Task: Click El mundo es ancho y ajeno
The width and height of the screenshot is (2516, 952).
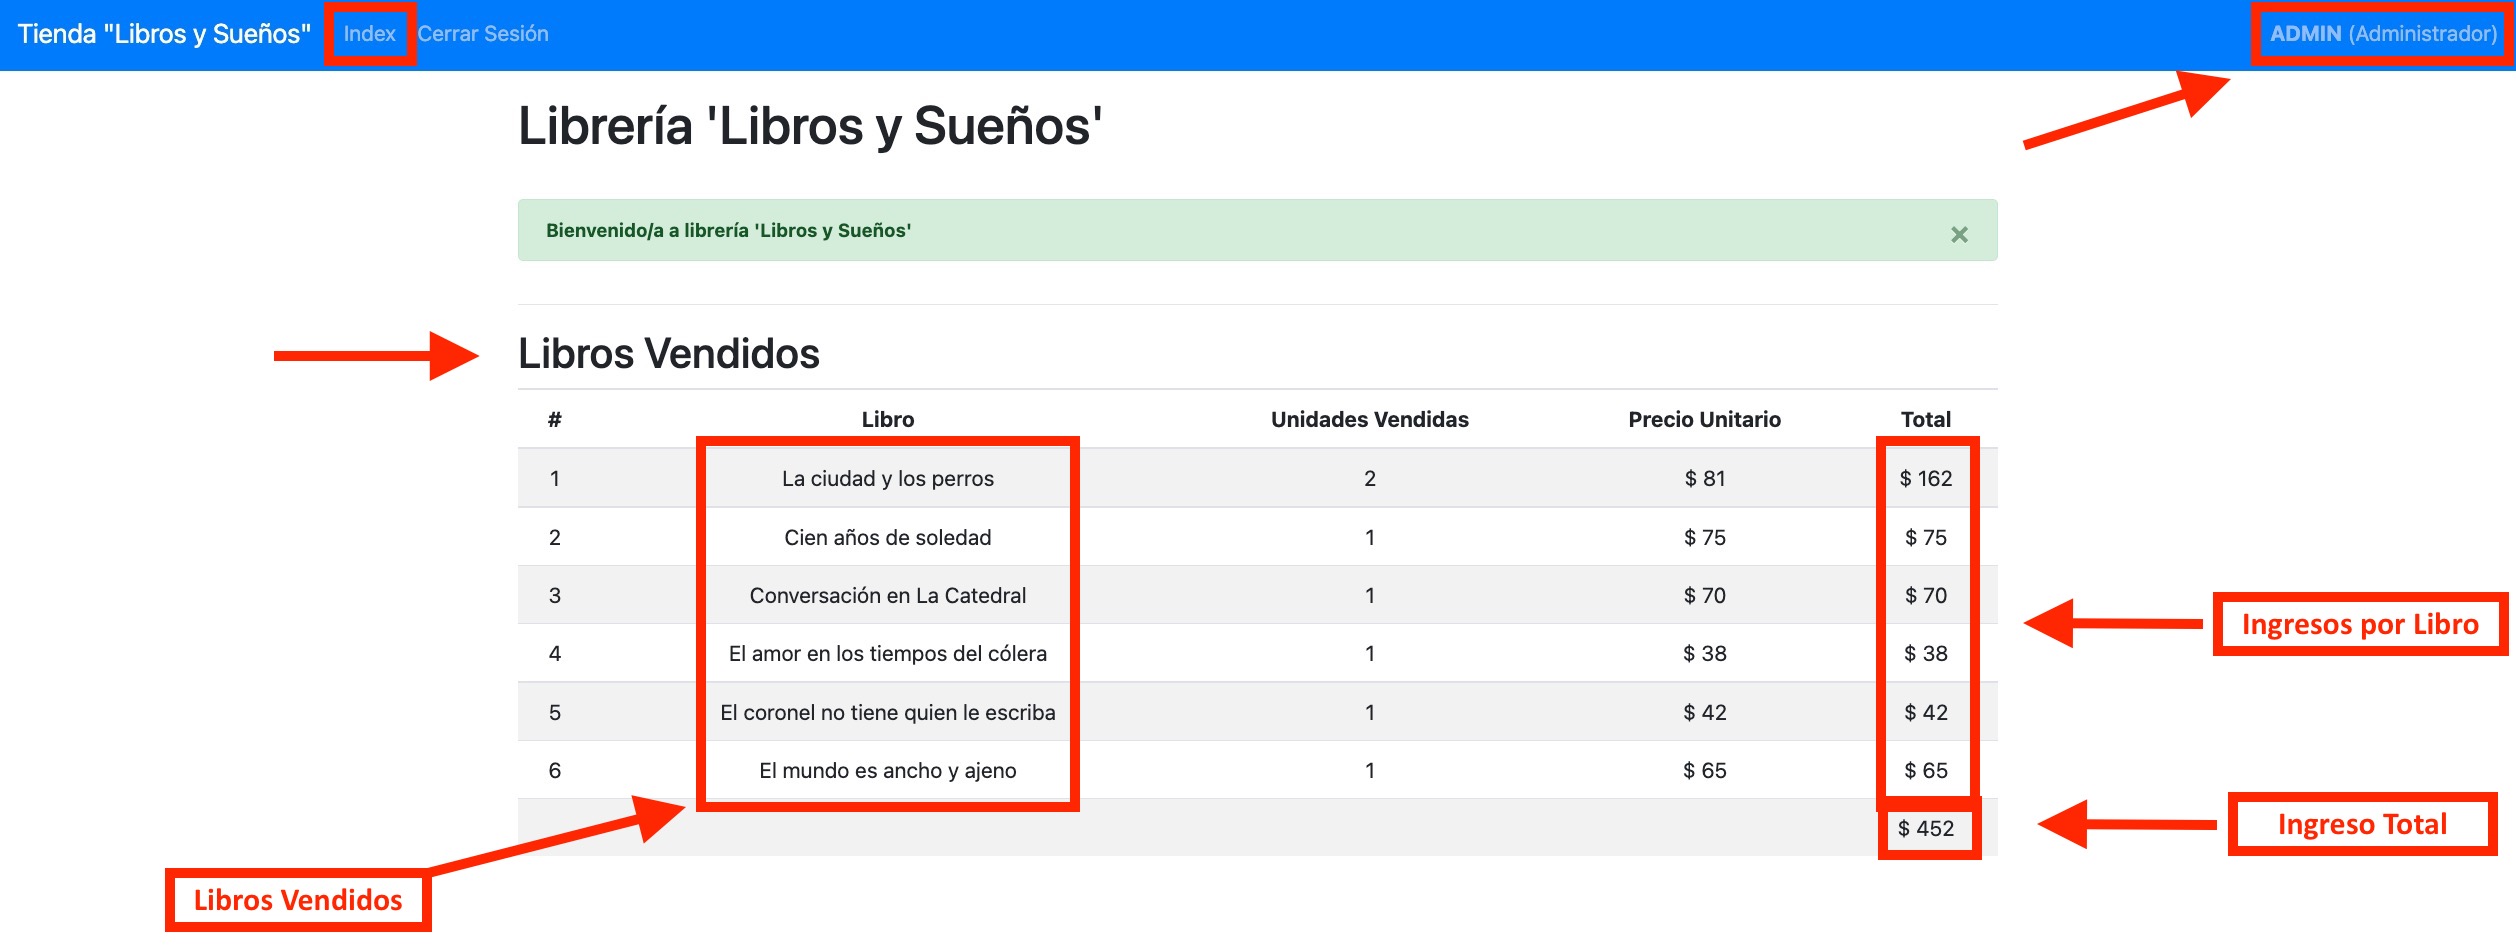Action: pos(888,770)
